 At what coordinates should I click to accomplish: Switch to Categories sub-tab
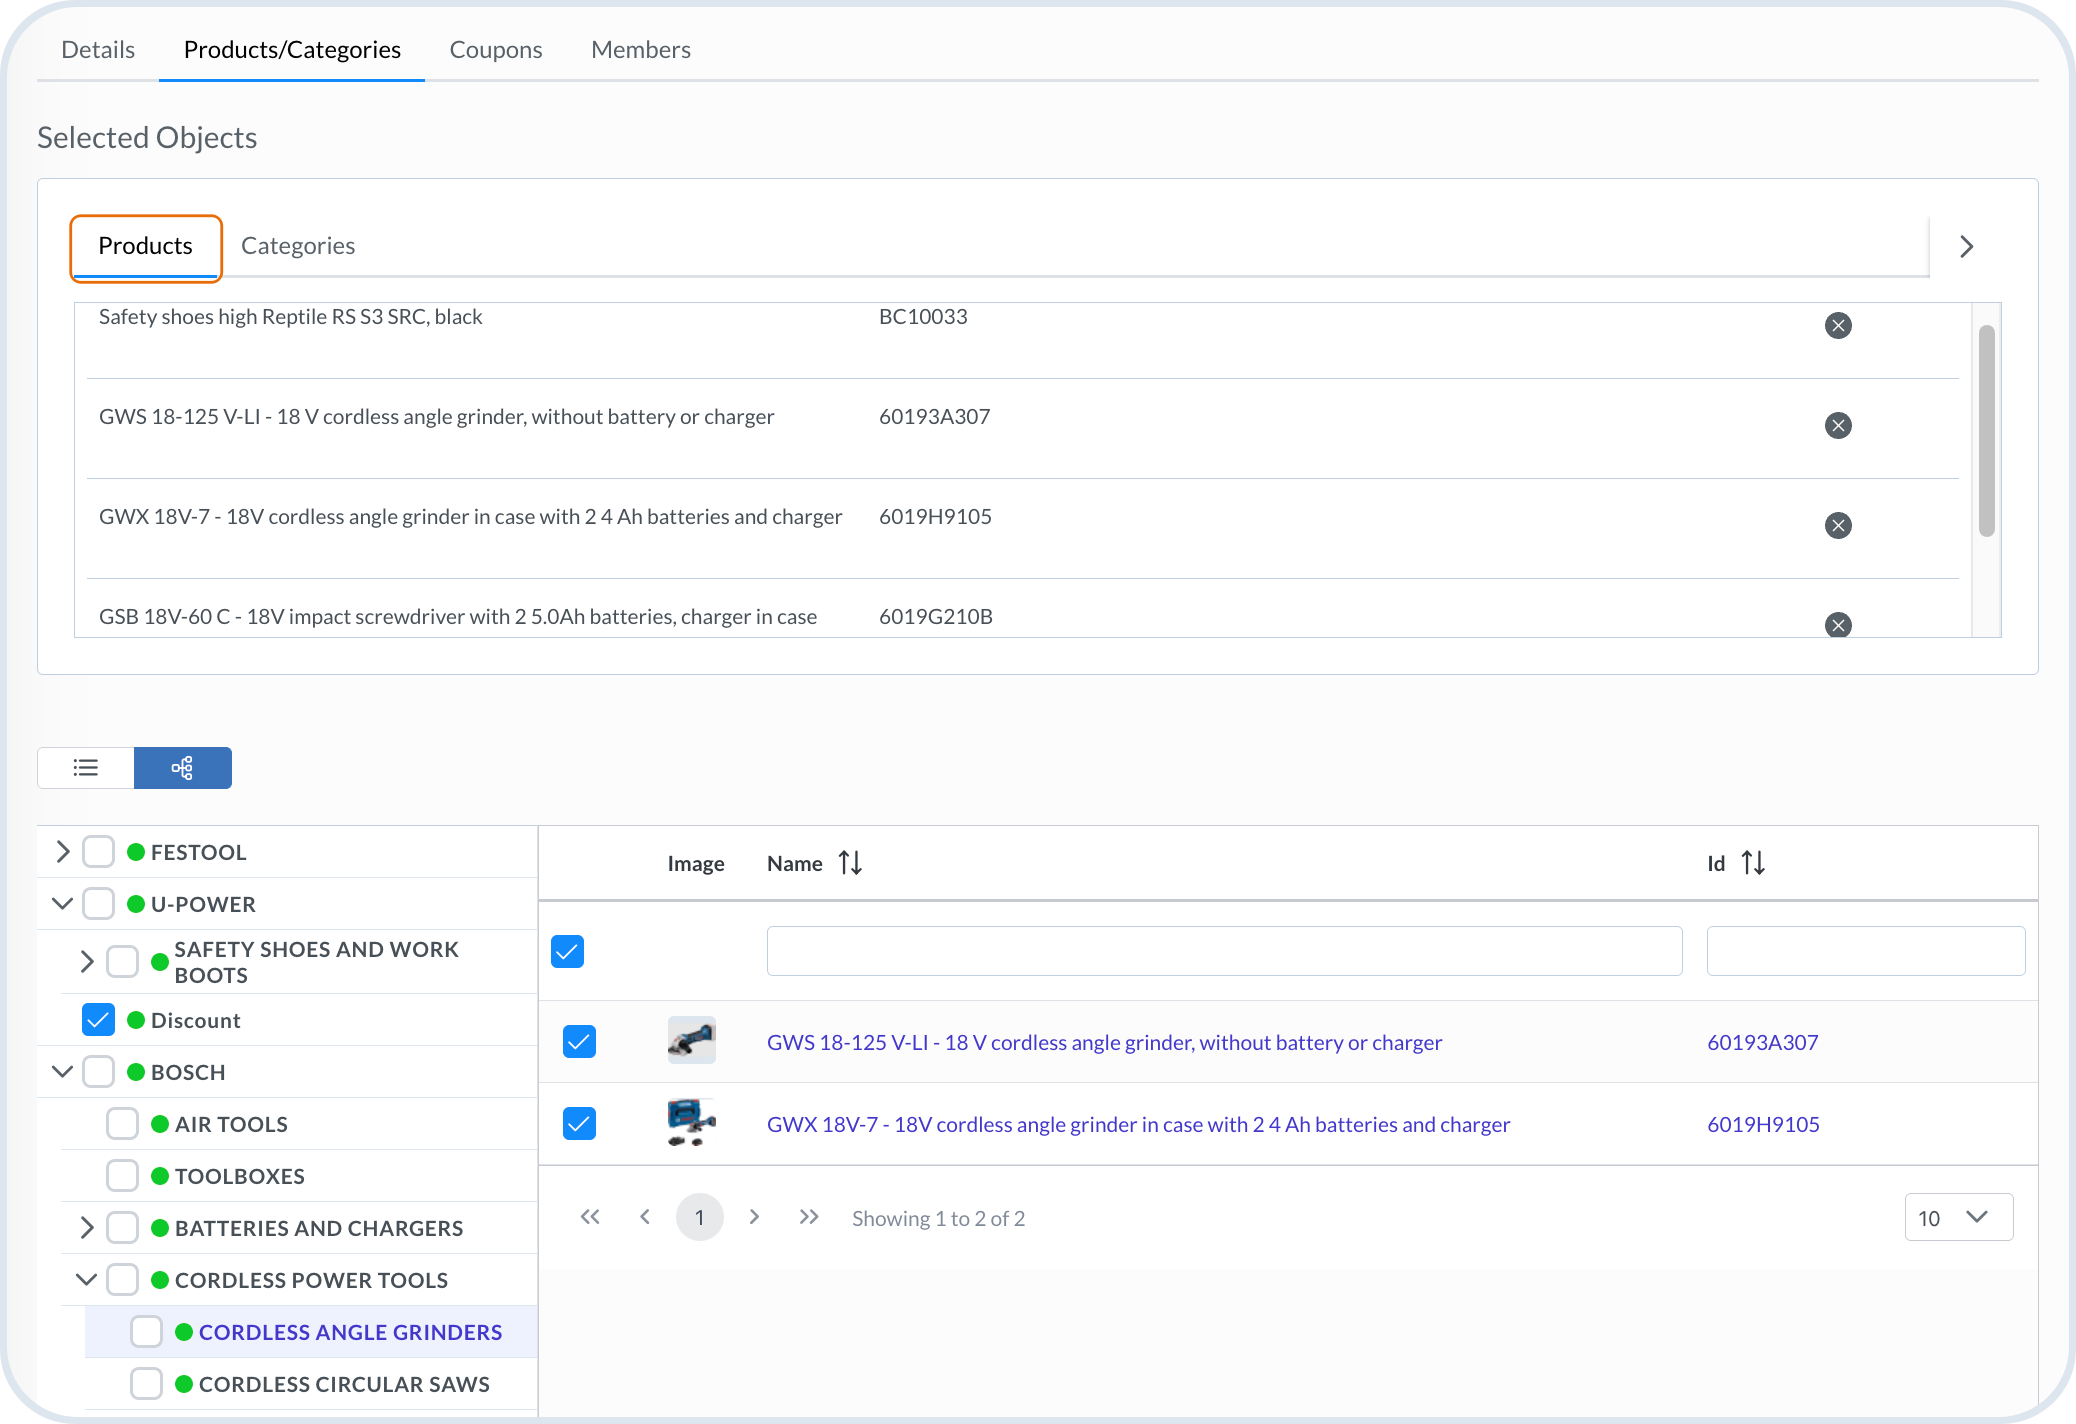pos(298,246)
